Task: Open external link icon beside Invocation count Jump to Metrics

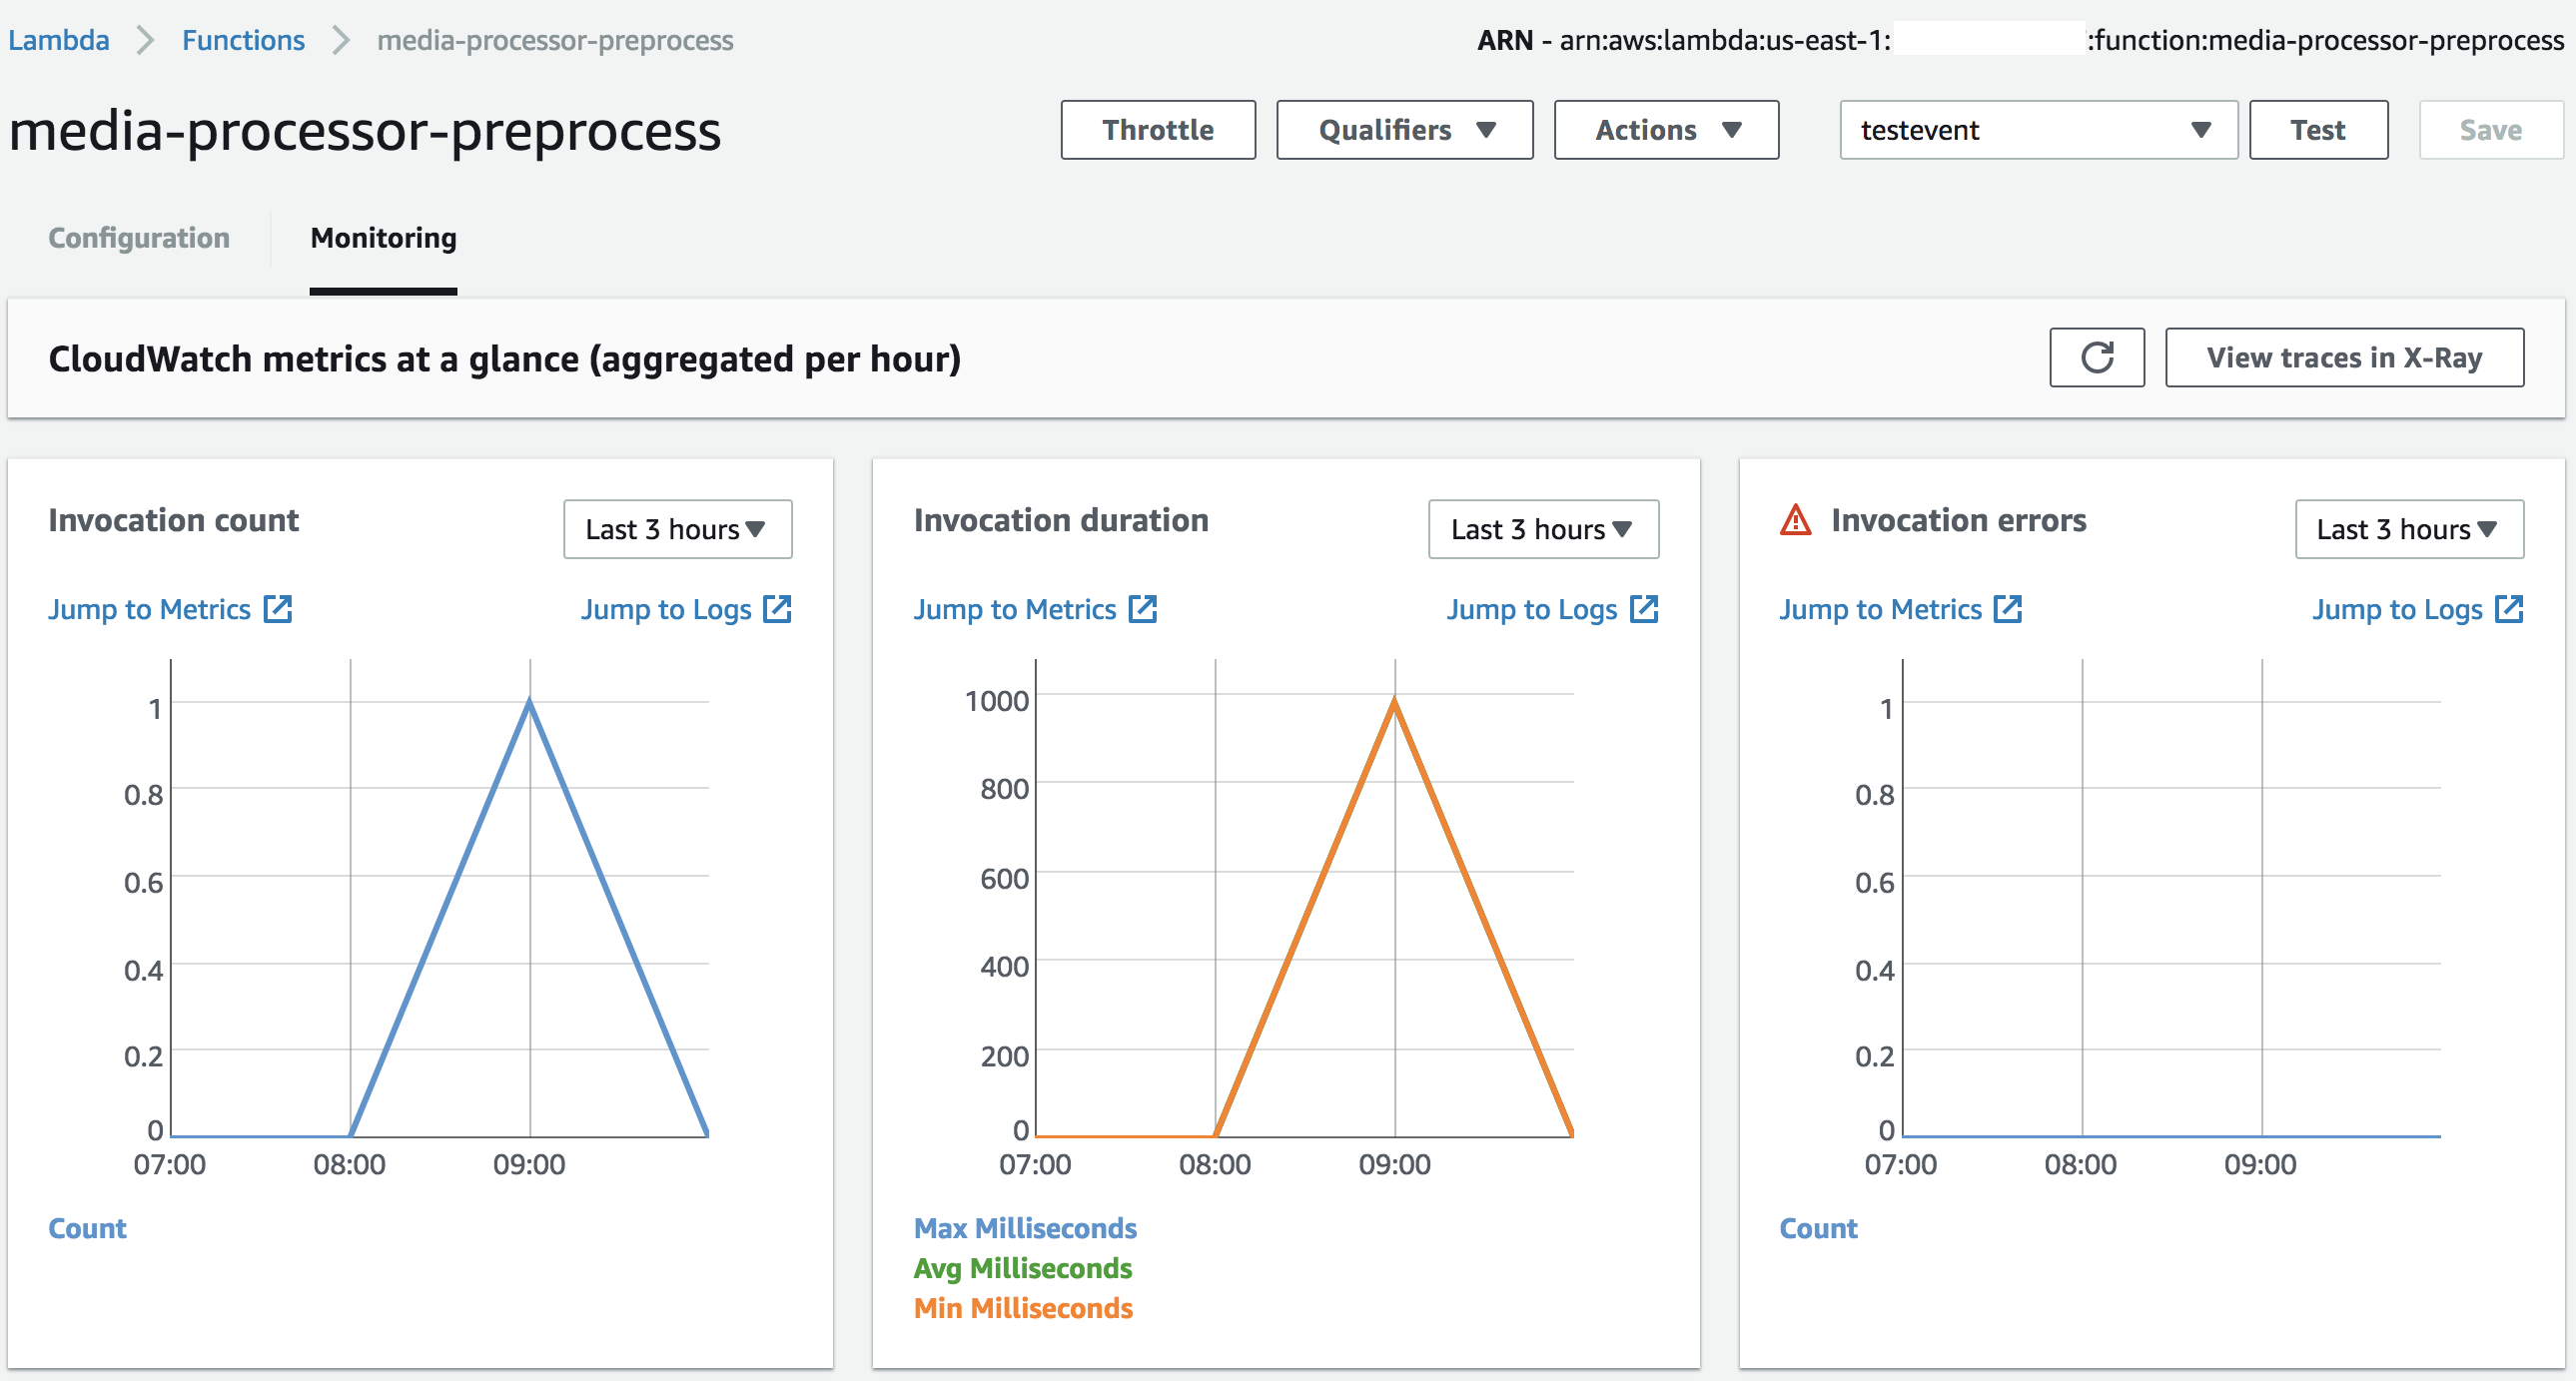Action: 277,609
